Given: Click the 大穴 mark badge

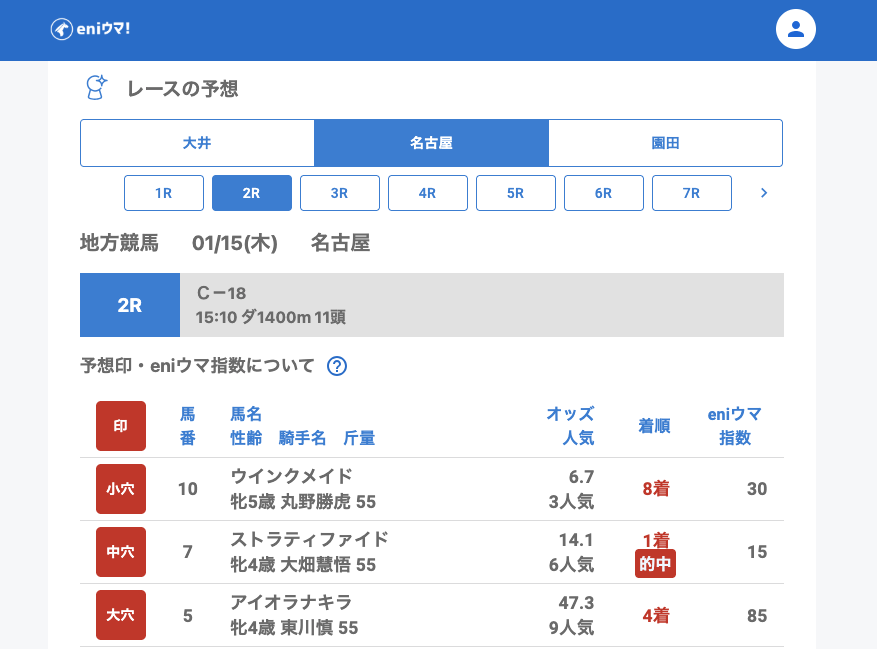Looking at the screenshot, I should tap(121, 615).
